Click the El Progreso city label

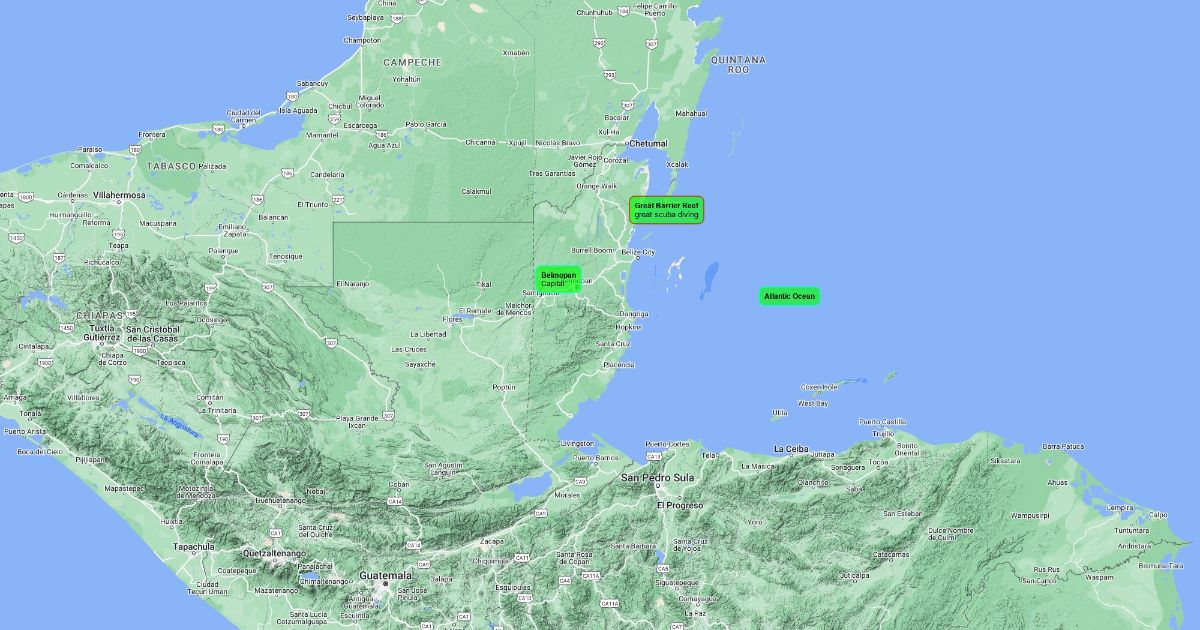pyautogui.click(x=680, y=506)
